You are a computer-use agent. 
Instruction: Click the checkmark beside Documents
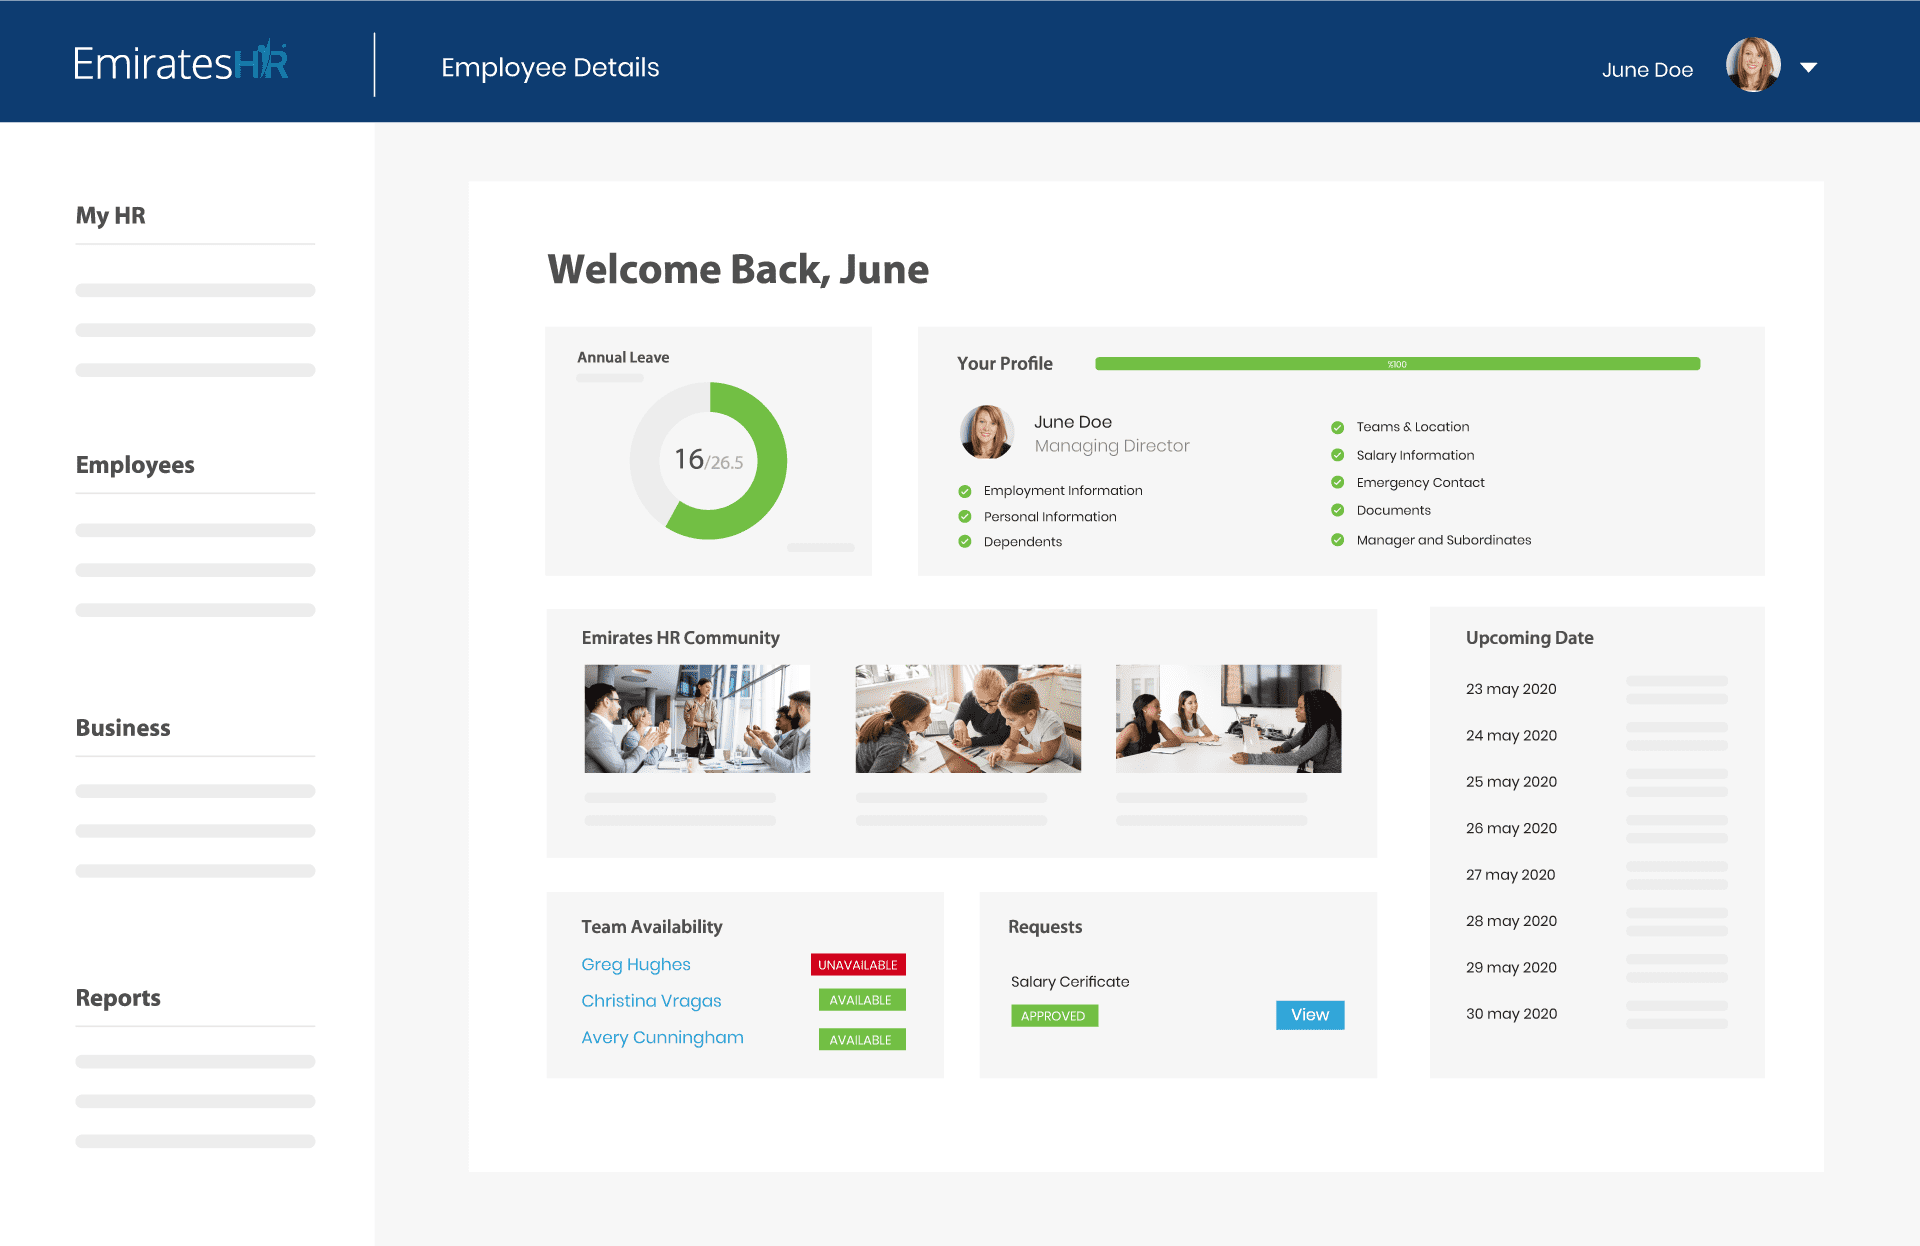pos(1337,509)
